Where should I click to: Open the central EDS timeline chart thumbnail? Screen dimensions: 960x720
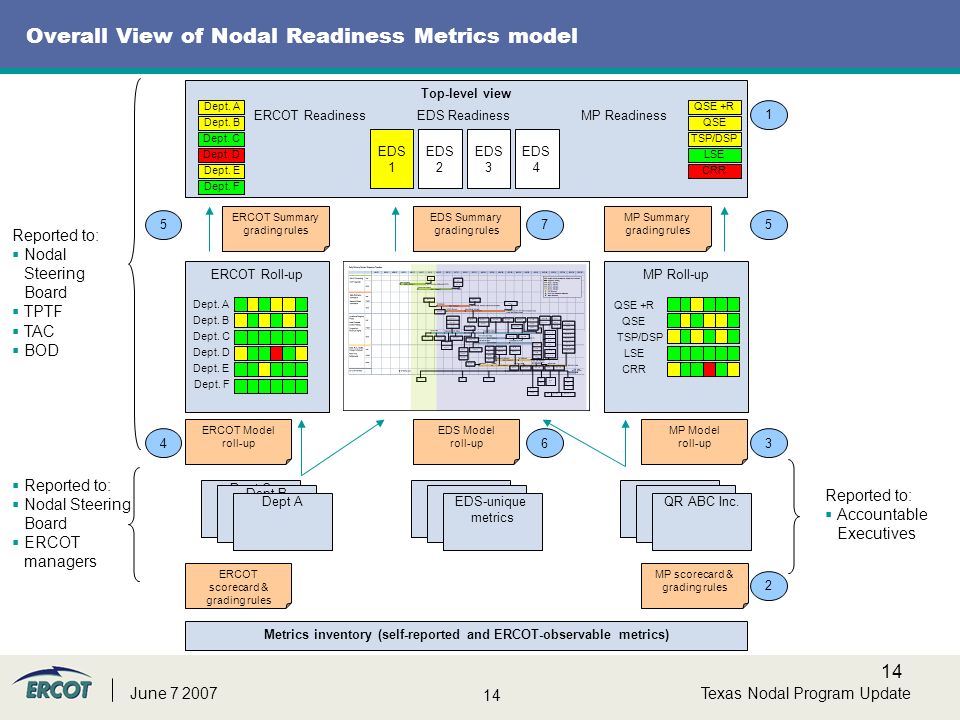[x=467, y=336]
